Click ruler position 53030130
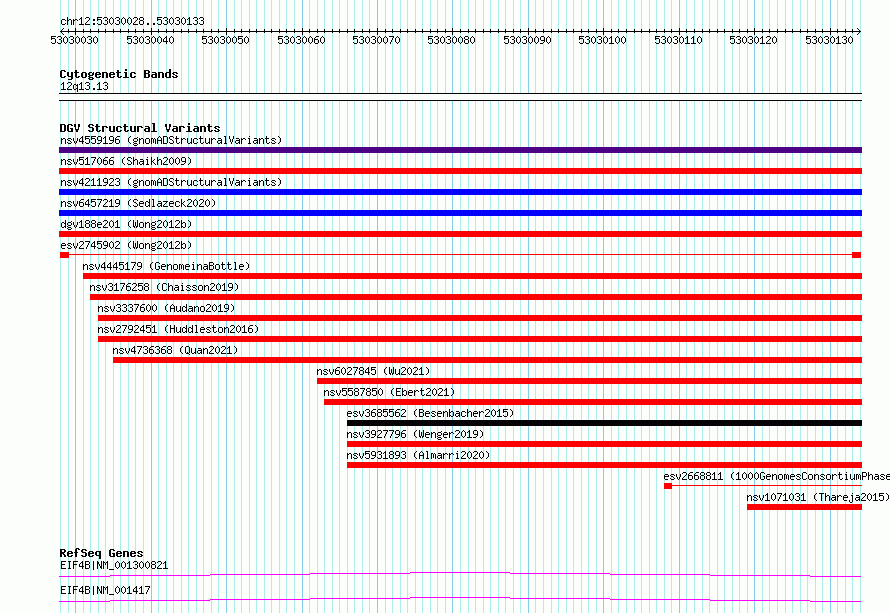 coord(829,40)
